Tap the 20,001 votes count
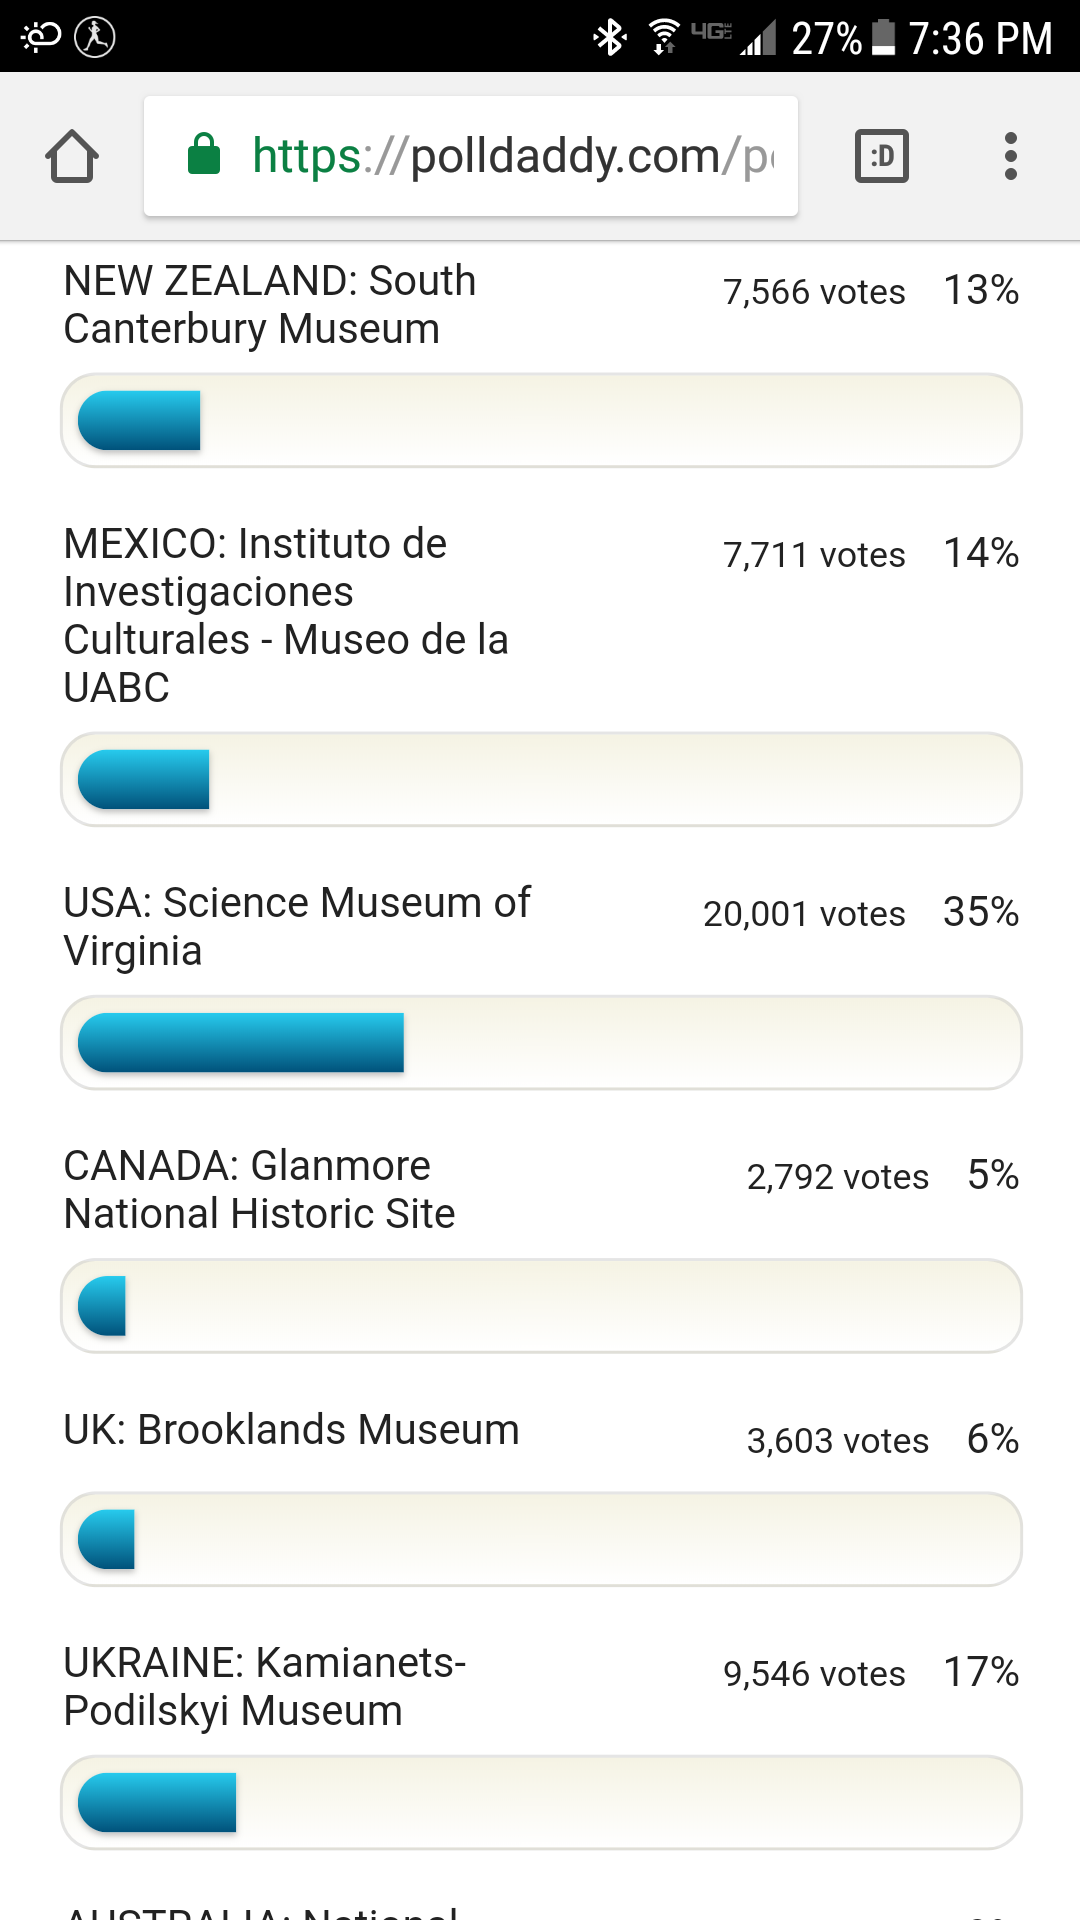Viewport: 1080px width, 1920px height. (804, 914)
